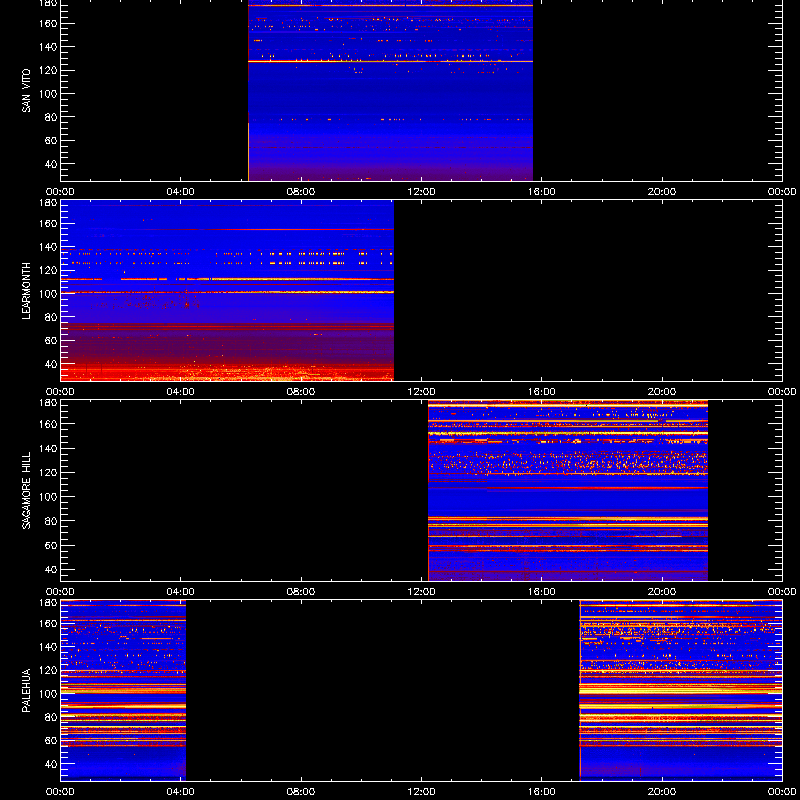Image resolution: width=800 pixels, height=800 pixels.
Task: Click 12:00 time label under San Vito panel
Action: pos(421,192)
